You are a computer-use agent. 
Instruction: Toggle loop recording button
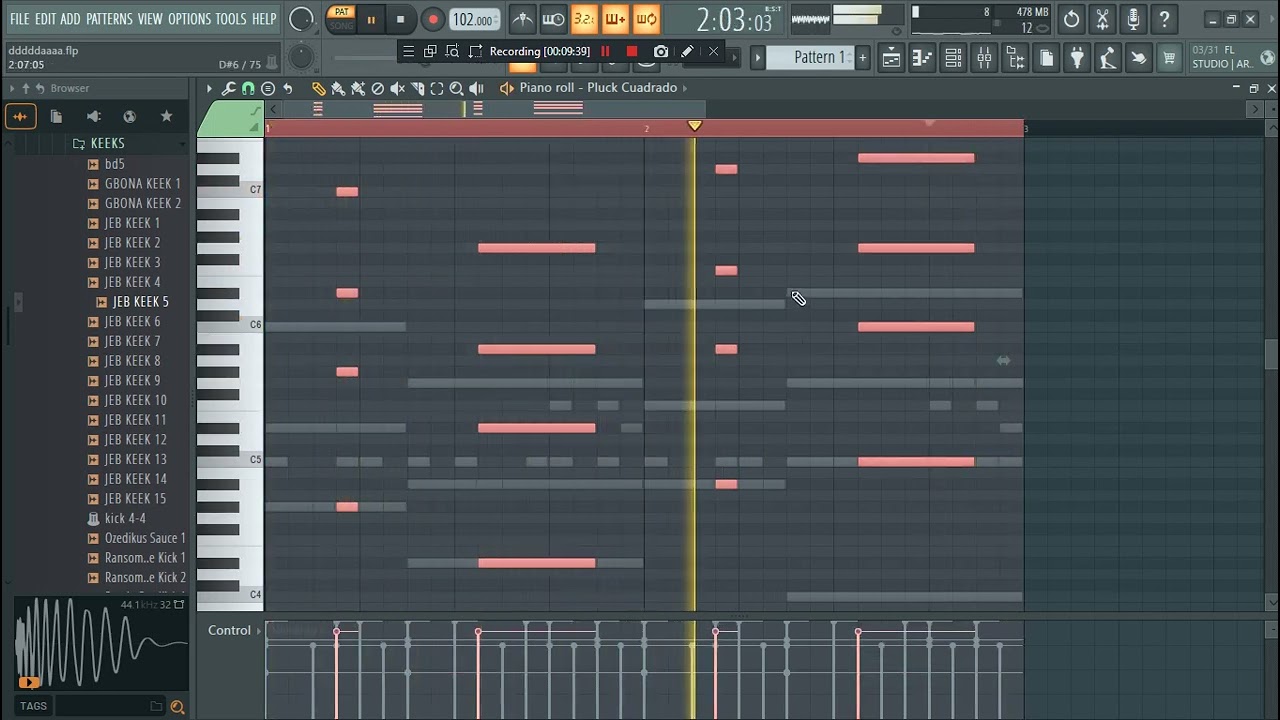646,19
